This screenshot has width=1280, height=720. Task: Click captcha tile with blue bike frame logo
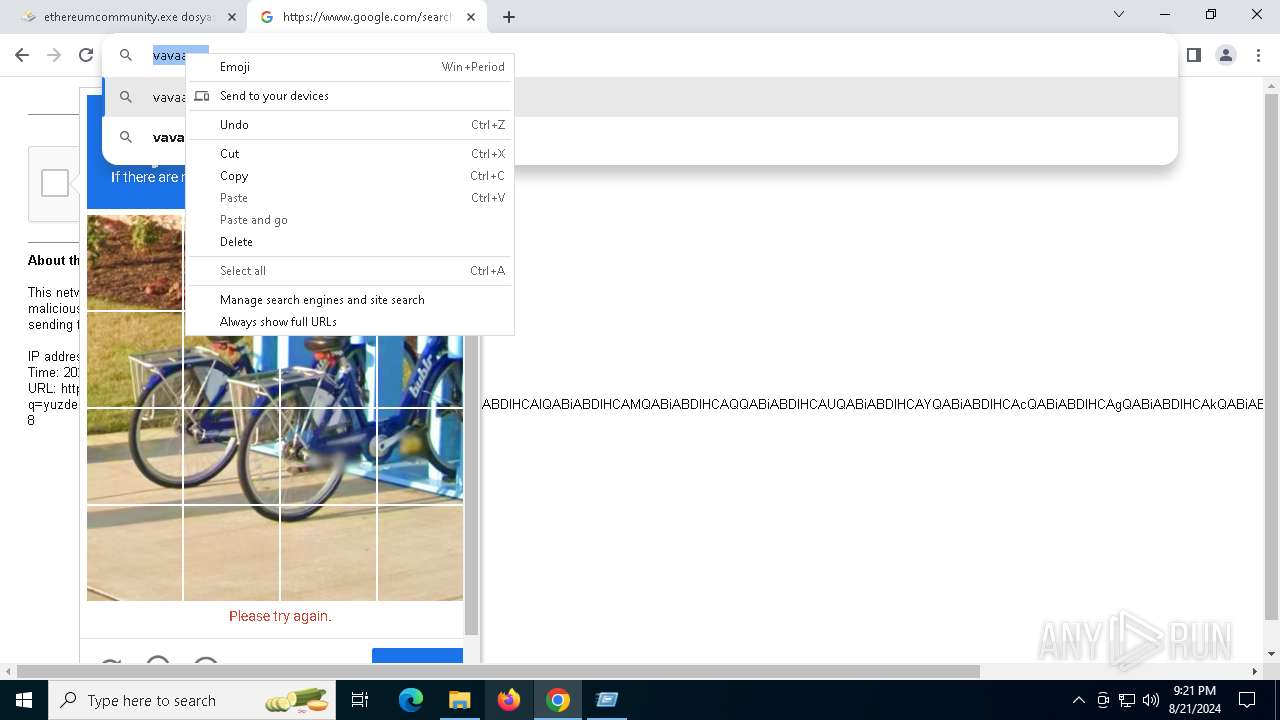pyautogui.click(x=420, y=372)
